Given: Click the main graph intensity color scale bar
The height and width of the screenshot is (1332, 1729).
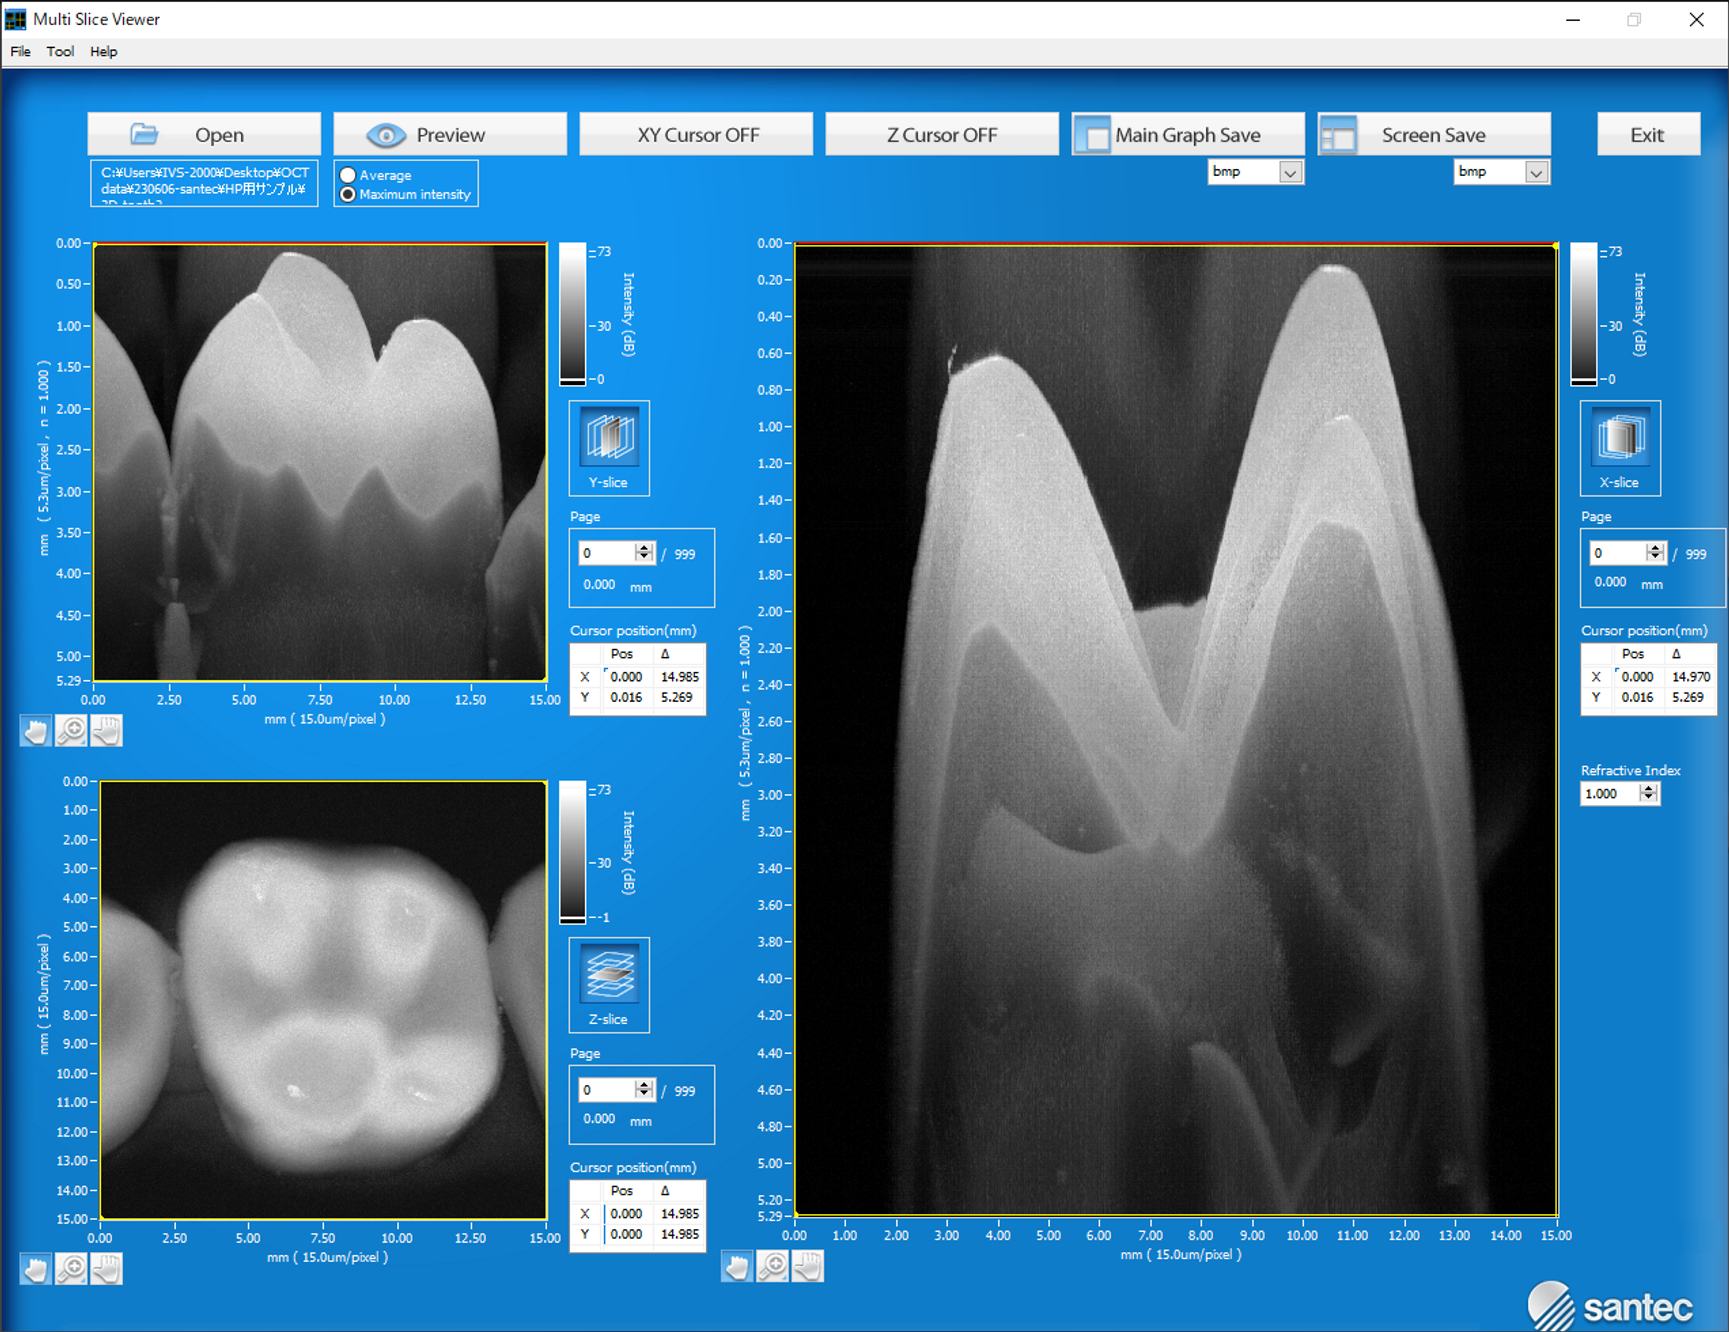Looking at the screenshot, I should click(x=1584, y=314).
